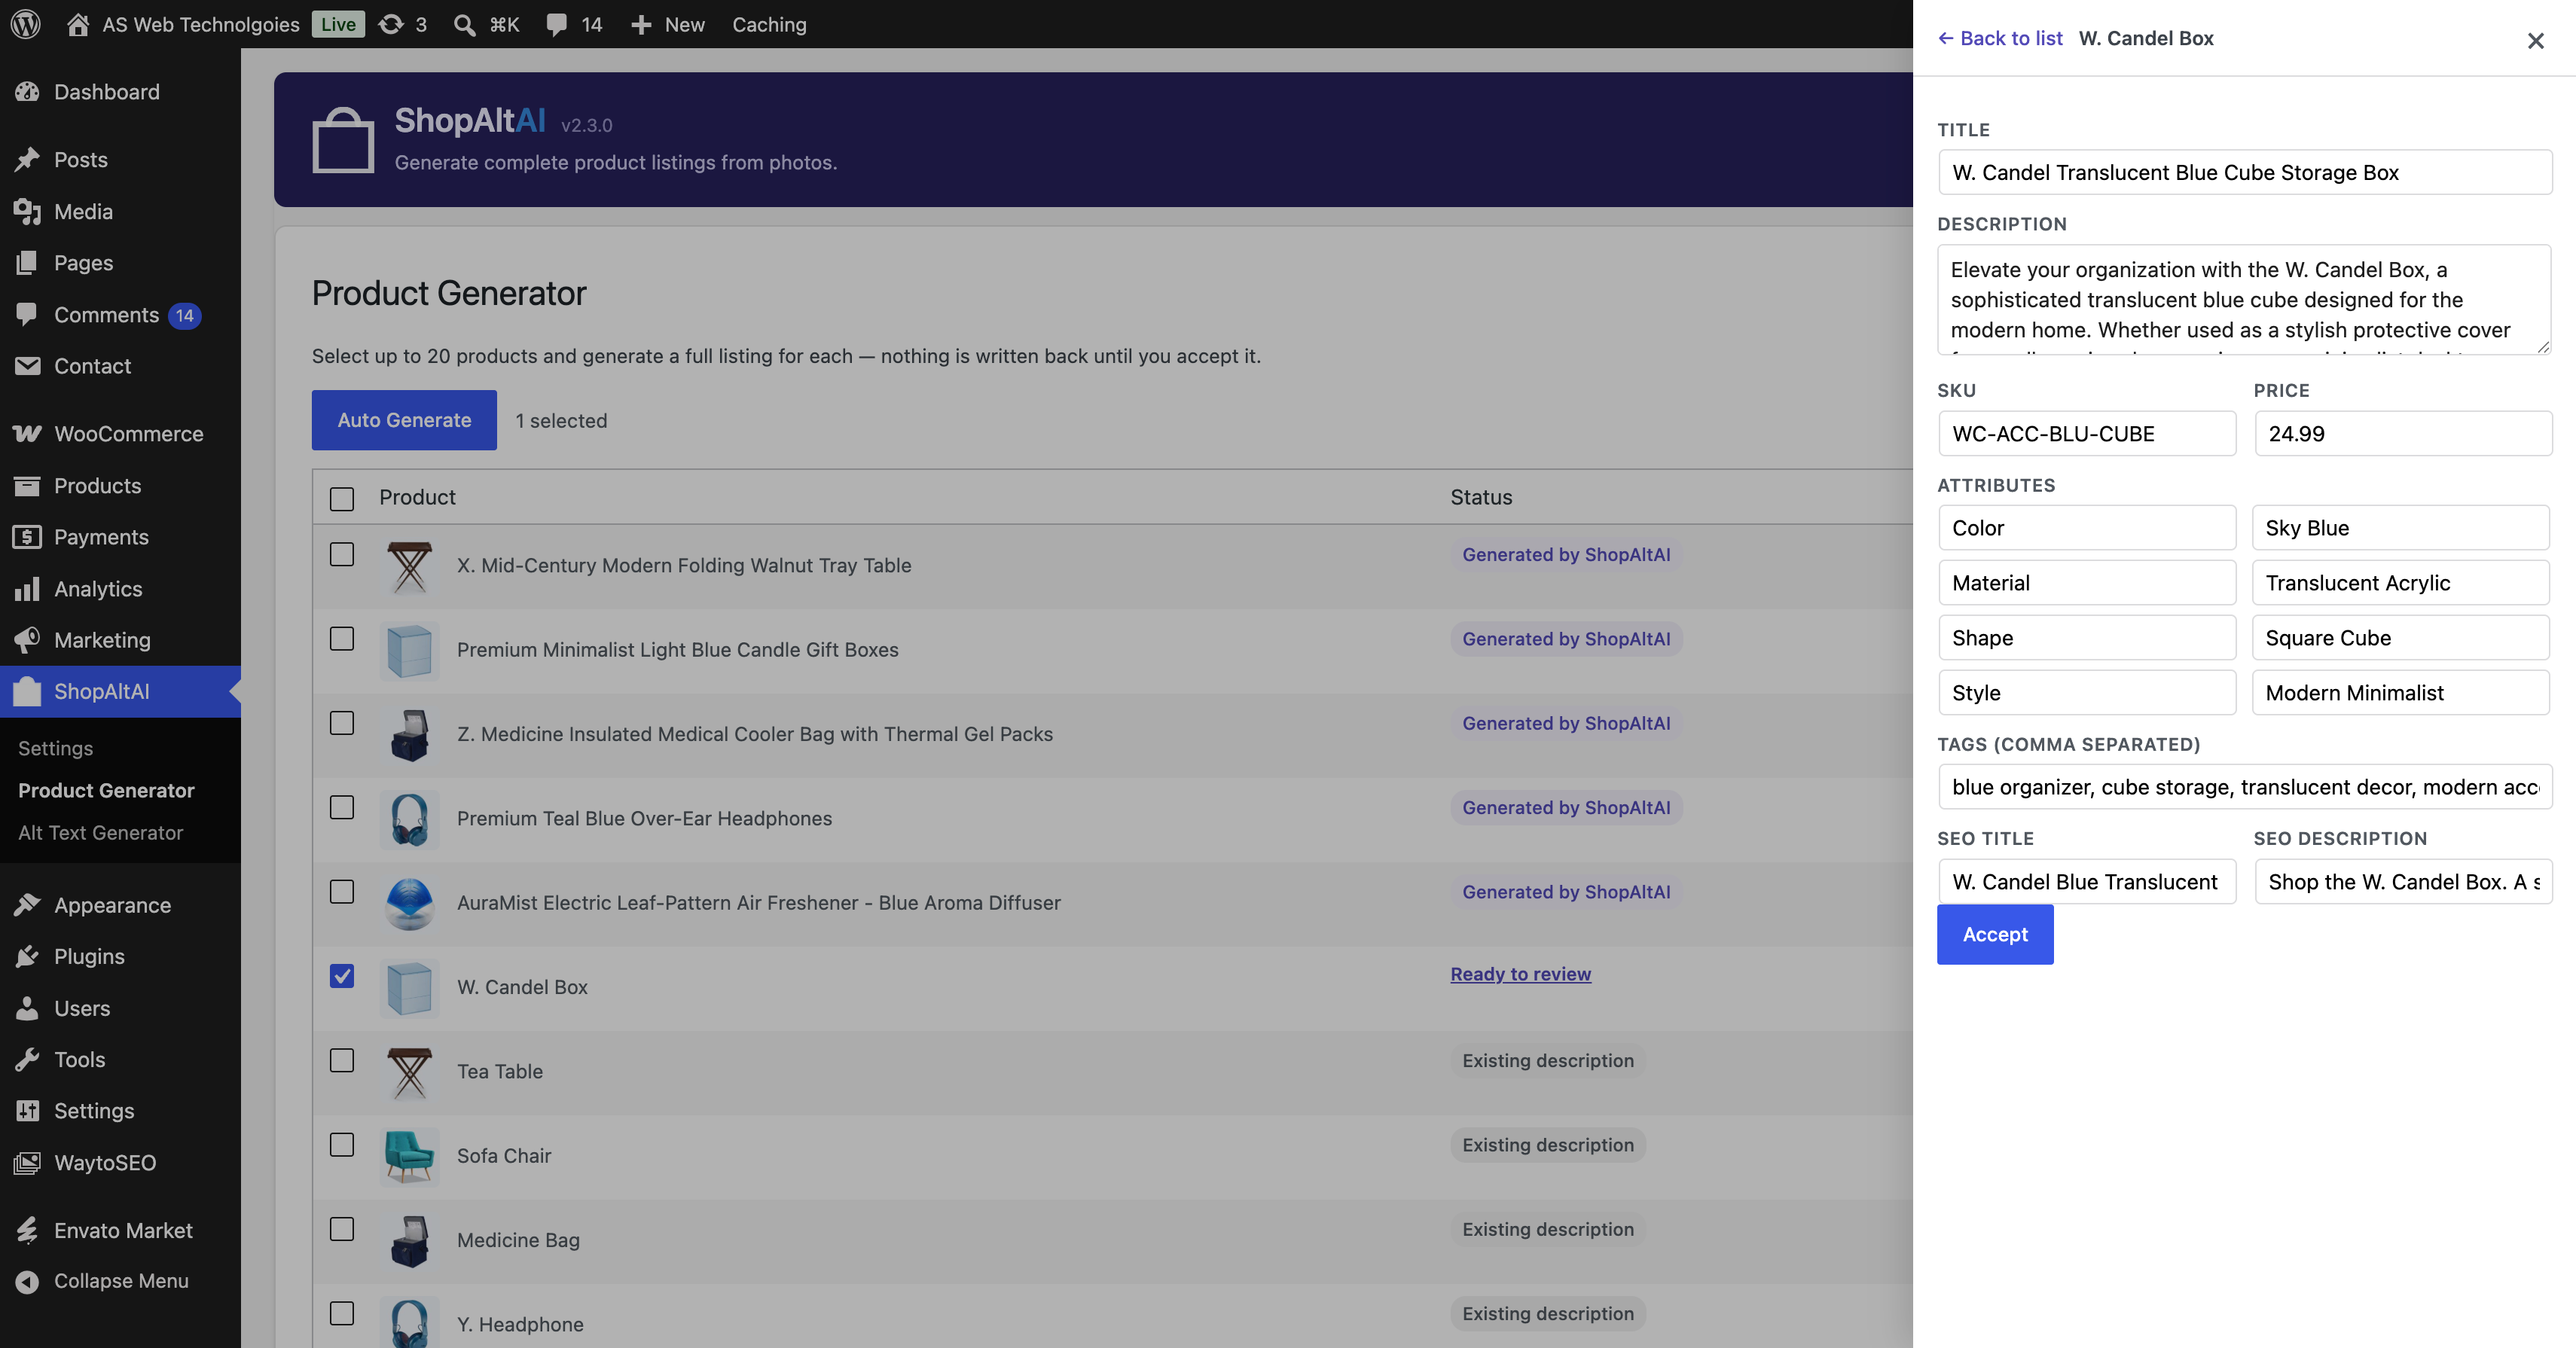Edit the Translucent Acrylic attribute value

click(2401, 583)
